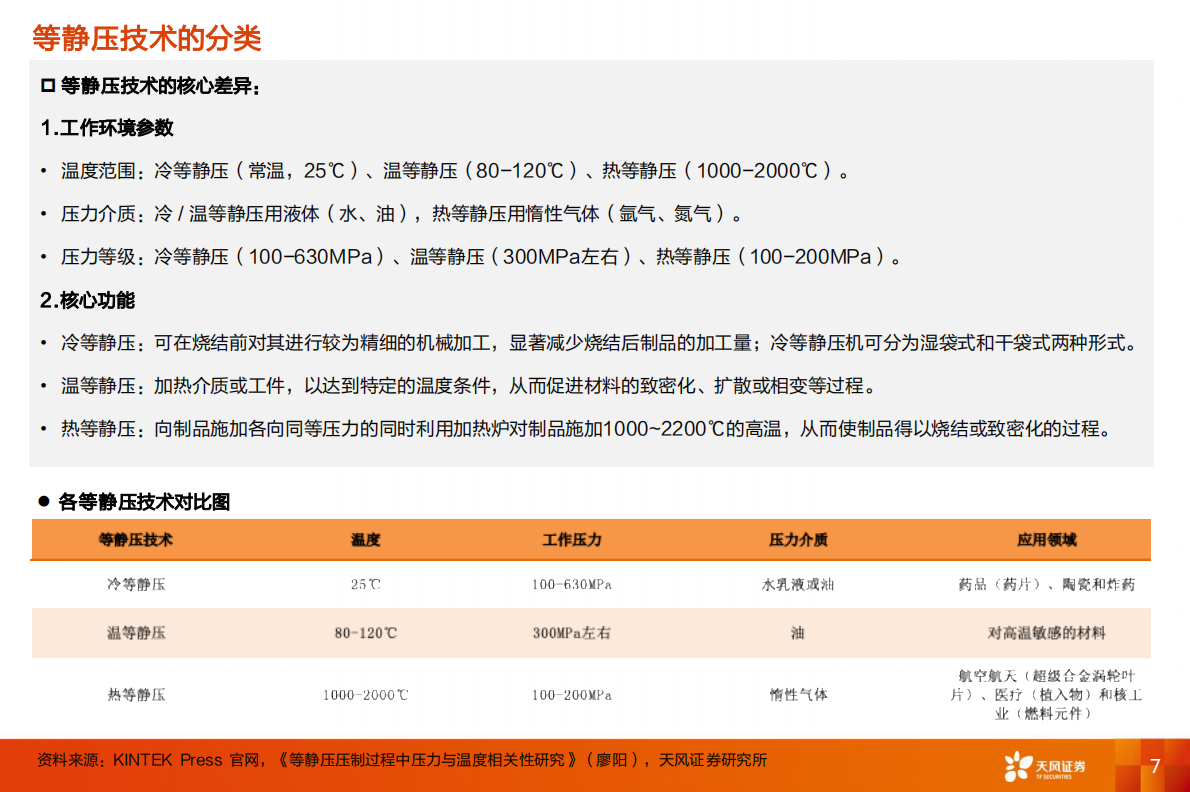Click the black round bullet before 各等静压技术对比图
The image size is (1190, 792).
pyautogui.click(x=43, y=501)
